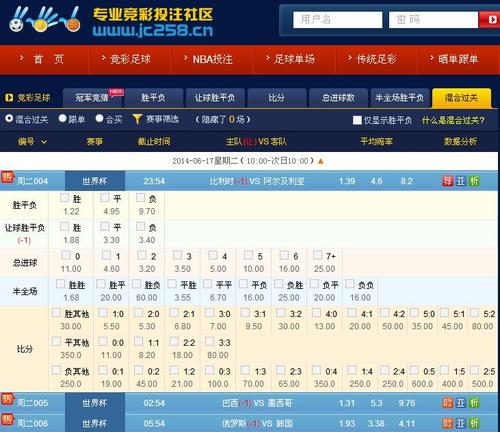Screen dimensions: 500x432
Task: Click the yellow funnel filter icon
Action: click(x=137, y=119)
